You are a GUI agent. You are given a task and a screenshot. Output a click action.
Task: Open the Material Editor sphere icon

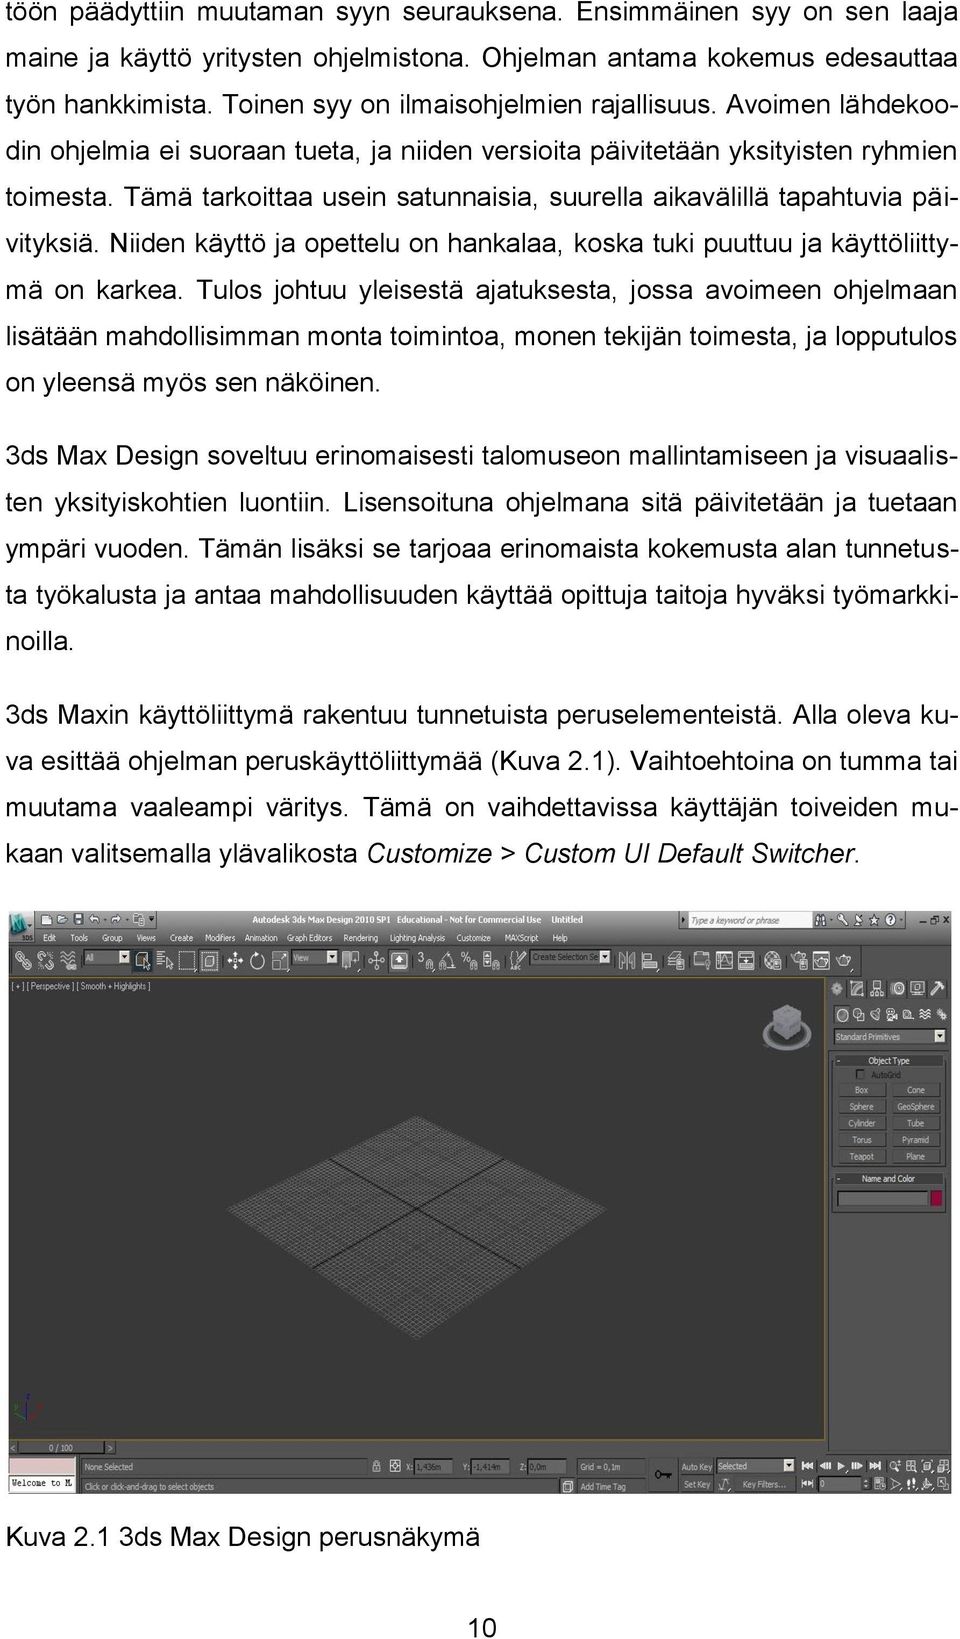click(772, 960)
